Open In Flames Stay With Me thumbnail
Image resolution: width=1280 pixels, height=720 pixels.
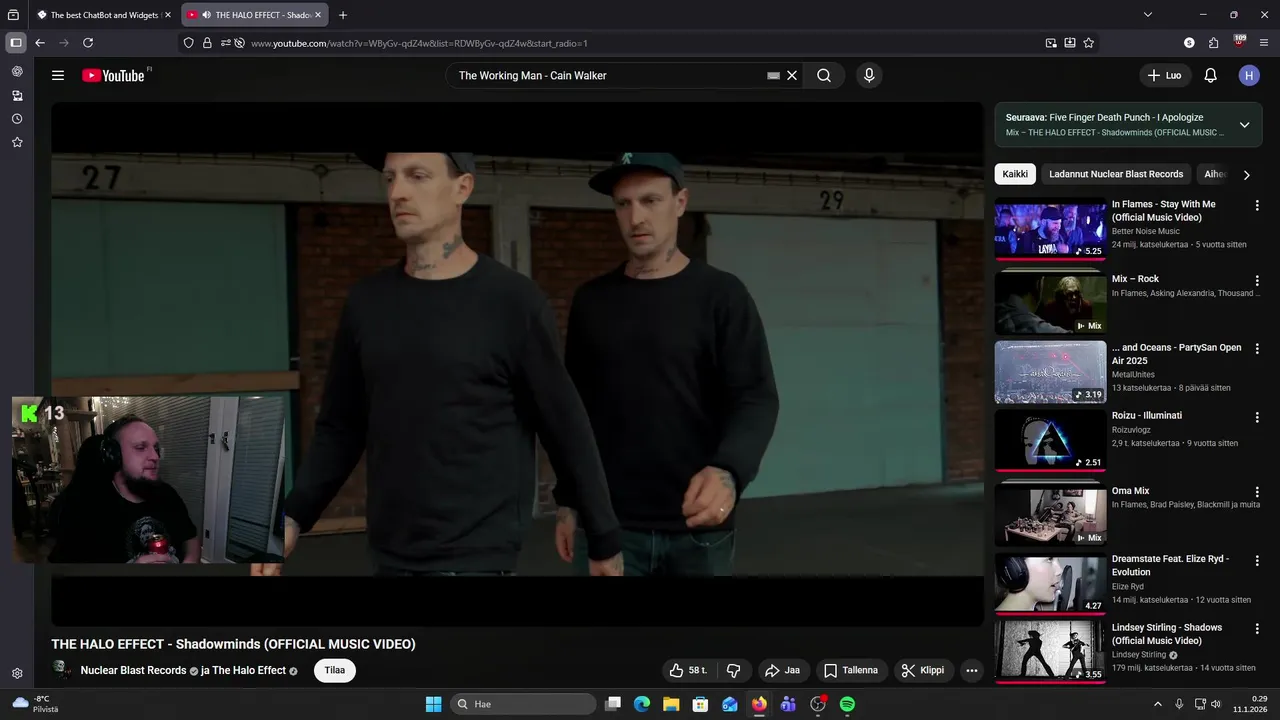1050,231
